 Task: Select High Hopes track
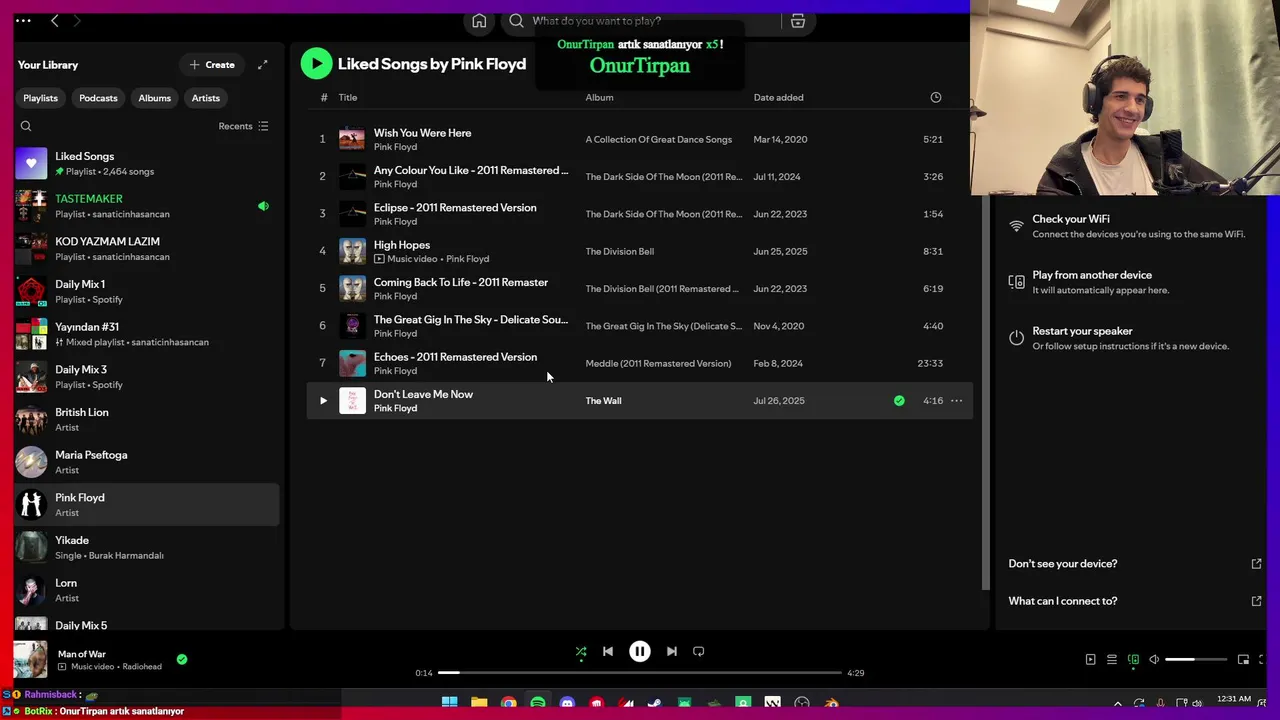(x=639, y=251)
